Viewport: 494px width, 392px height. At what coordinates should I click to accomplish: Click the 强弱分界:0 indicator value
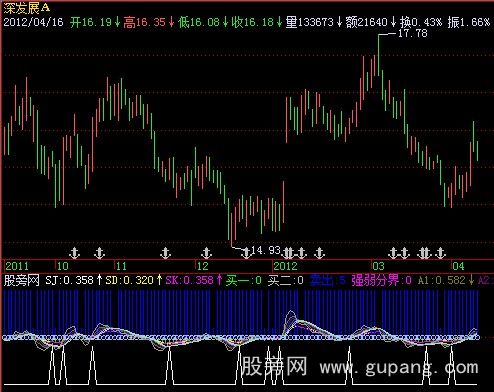[x=381, y=280]
